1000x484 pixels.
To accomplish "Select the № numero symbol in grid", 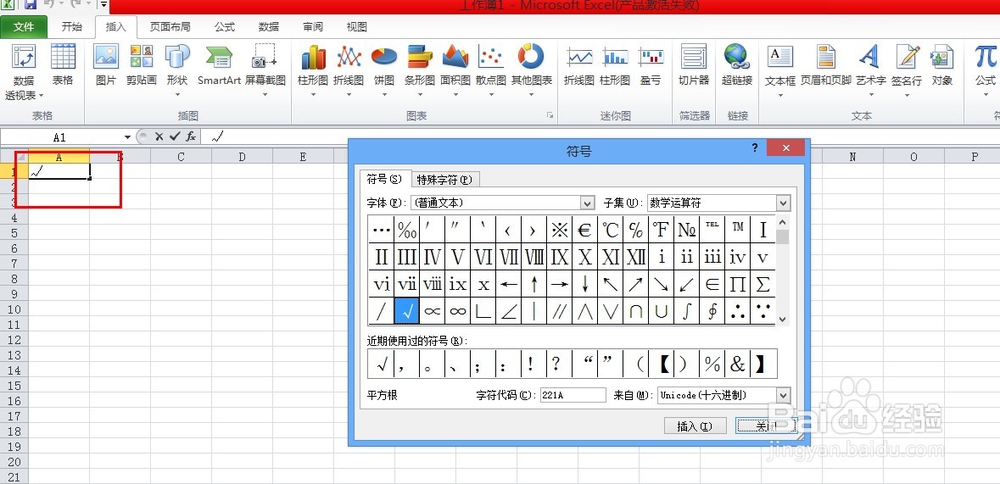I will pyautogui.click(x=687, y=230).
